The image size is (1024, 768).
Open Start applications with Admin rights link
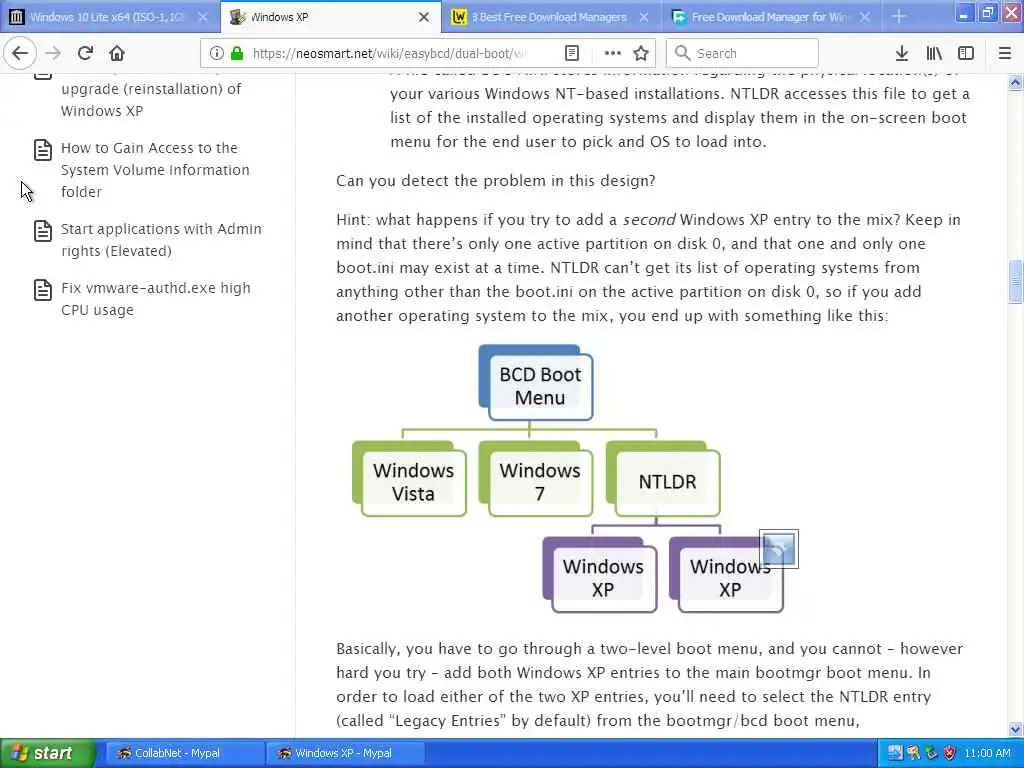pyautogui.click(x=161, y=240)
